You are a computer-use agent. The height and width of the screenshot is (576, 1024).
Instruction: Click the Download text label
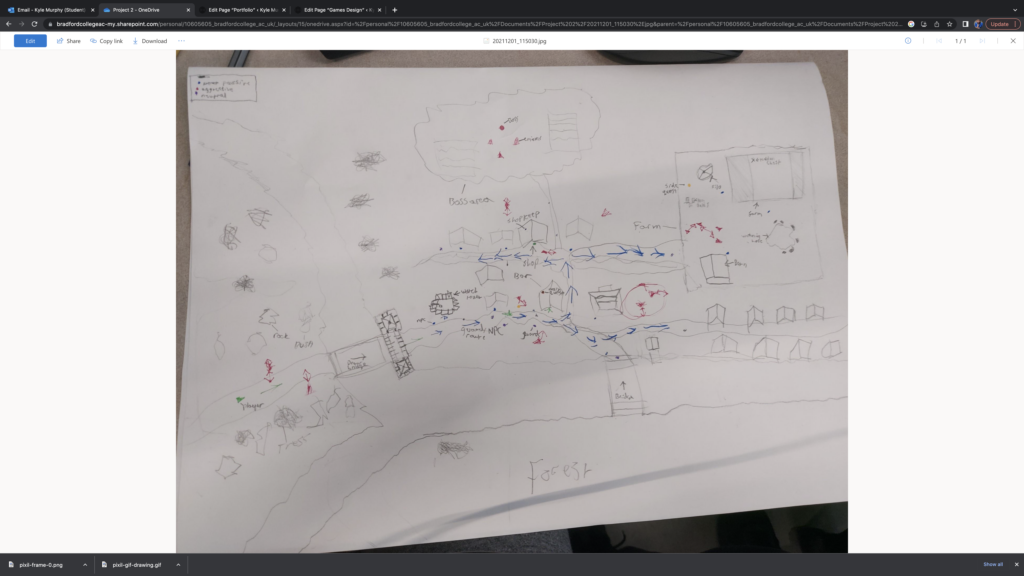pos(154,41)
